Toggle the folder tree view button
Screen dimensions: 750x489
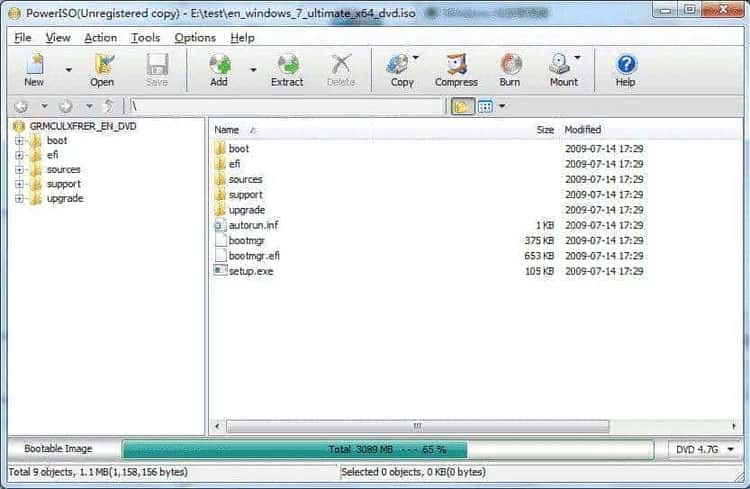click(462, 106)
